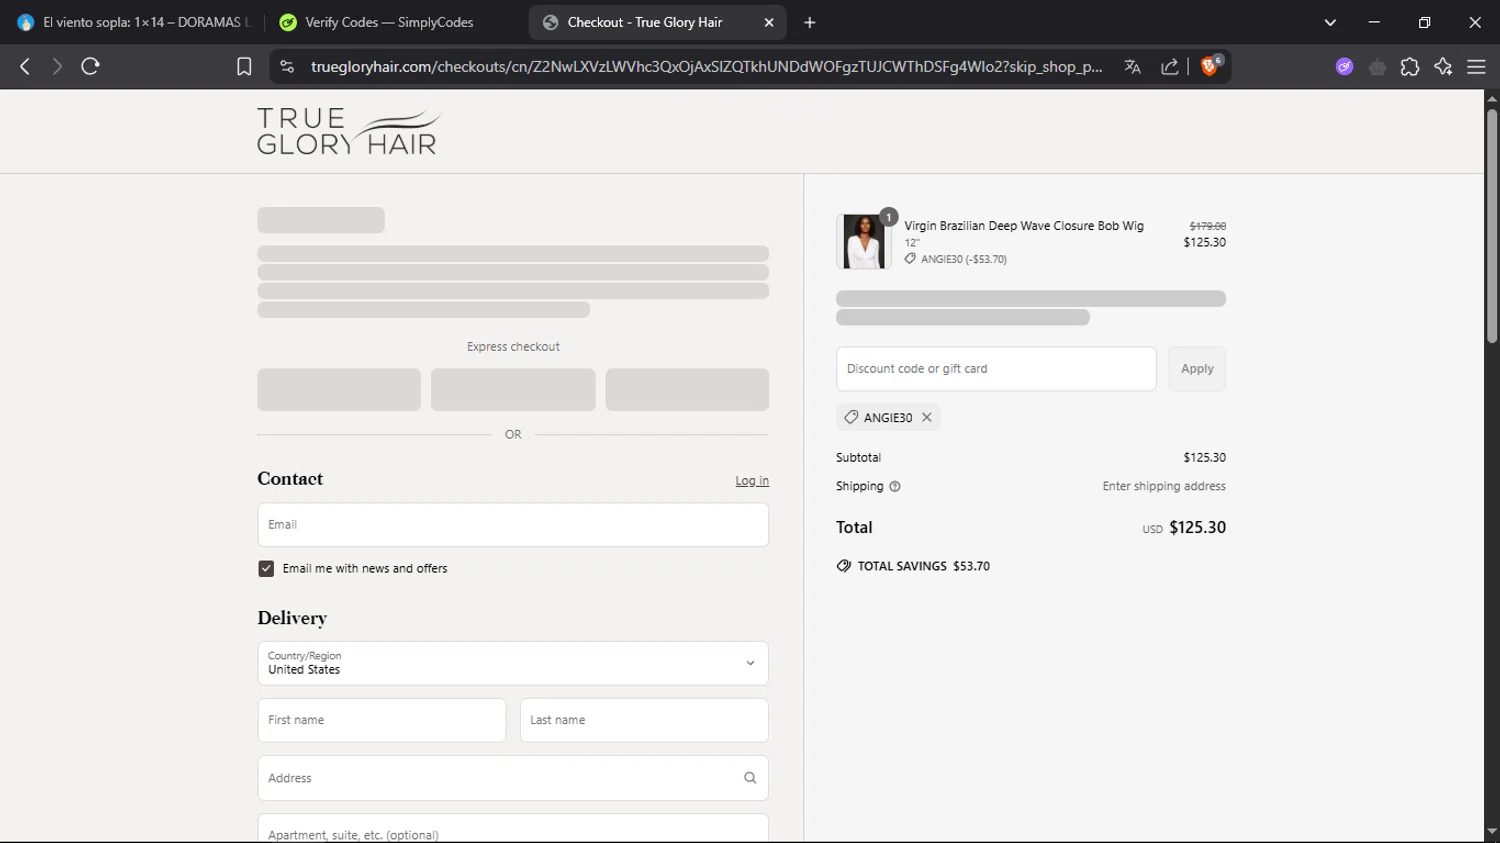
Task: Bookmark this page
Action: pos(244,66)
